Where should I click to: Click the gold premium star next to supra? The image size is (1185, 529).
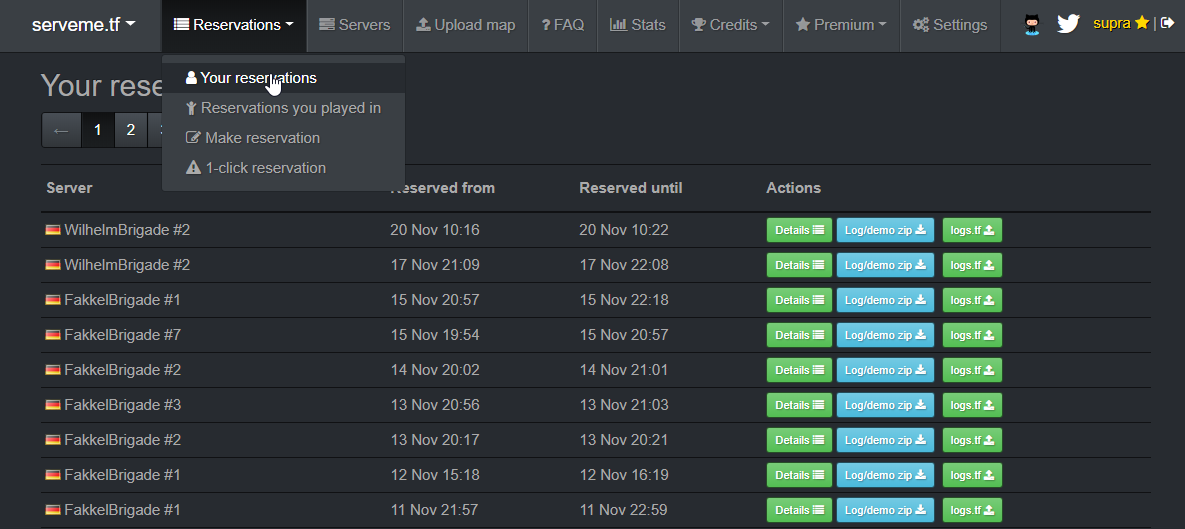click(1141, 23)
